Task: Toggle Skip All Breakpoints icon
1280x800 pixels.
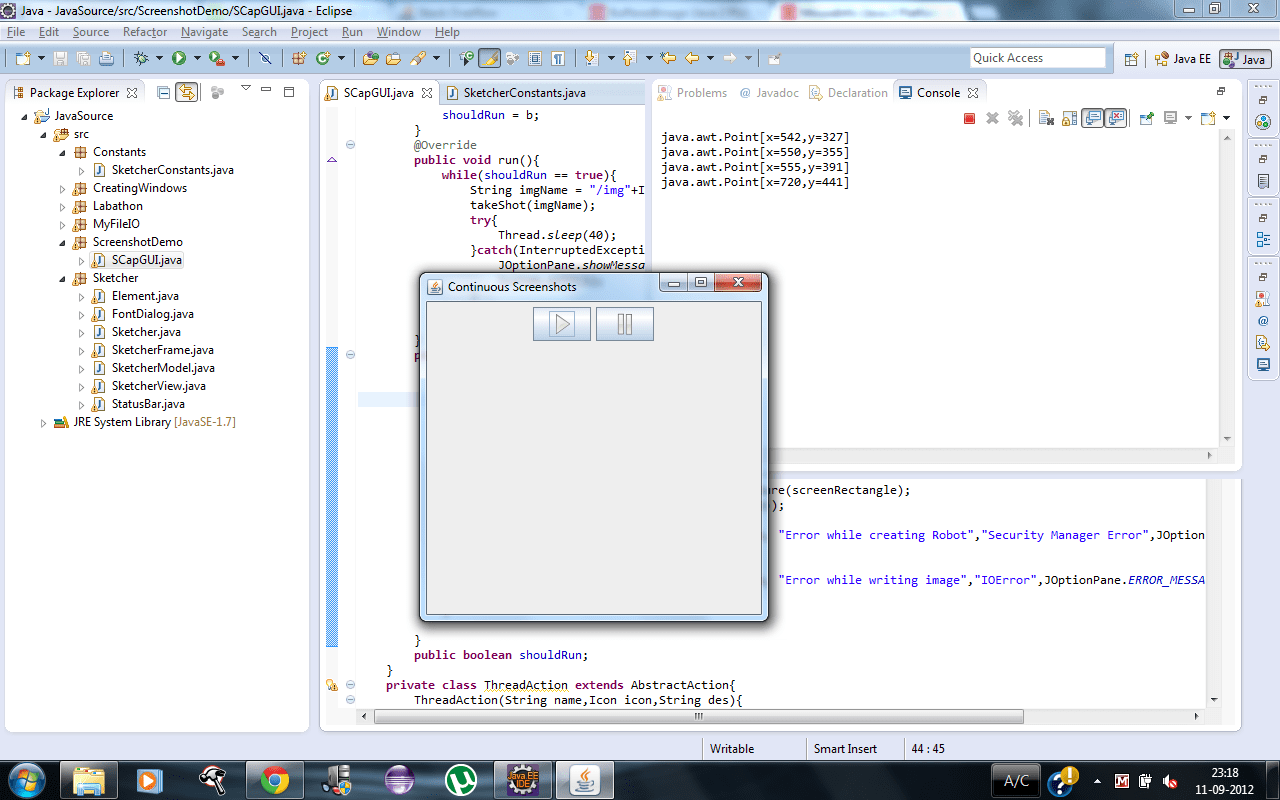Action: [x=265, y=58]
